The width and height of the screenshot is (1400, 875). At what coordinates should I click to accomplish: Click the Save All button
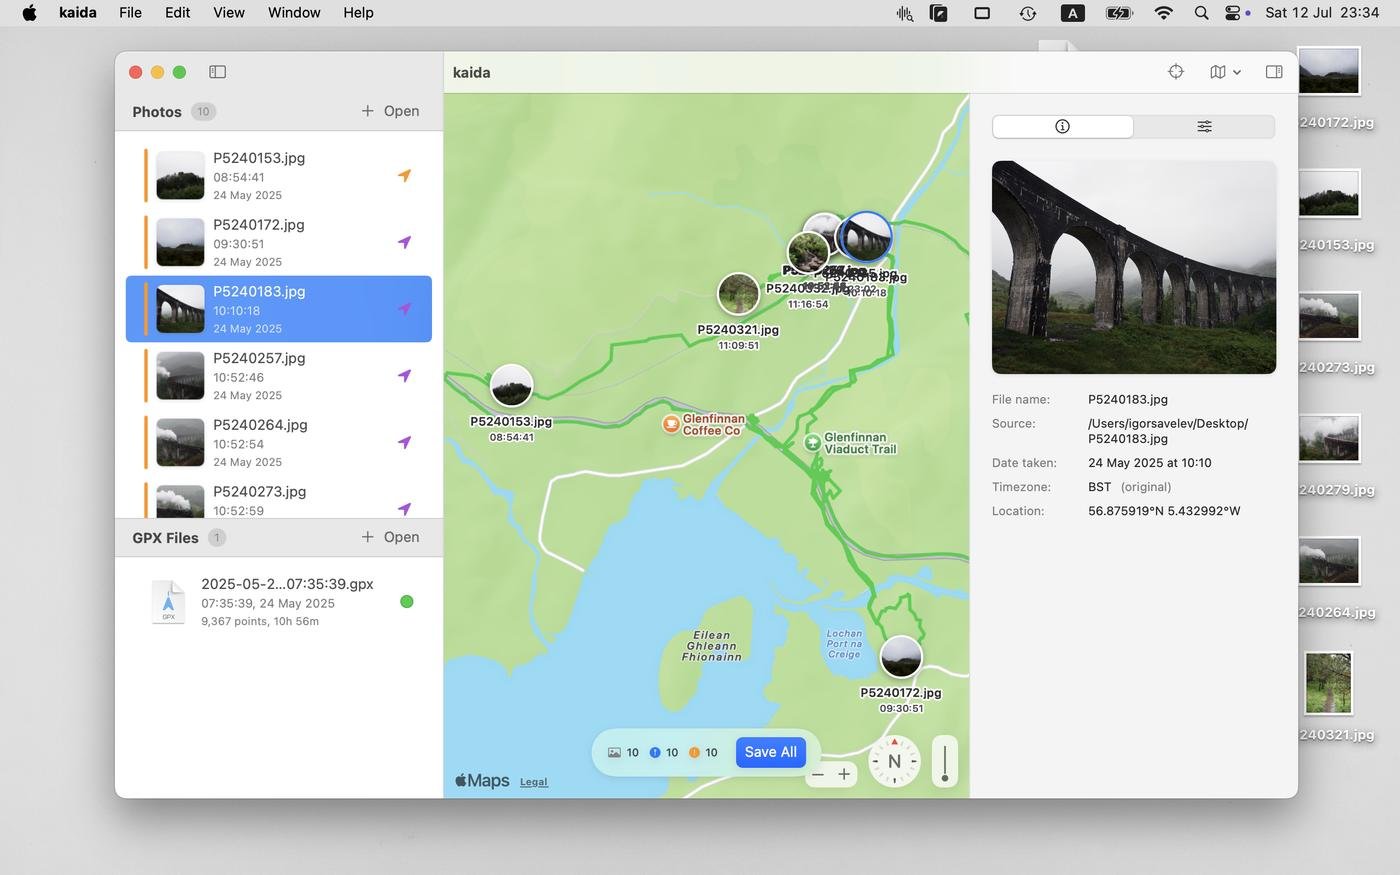pos(770,752)
